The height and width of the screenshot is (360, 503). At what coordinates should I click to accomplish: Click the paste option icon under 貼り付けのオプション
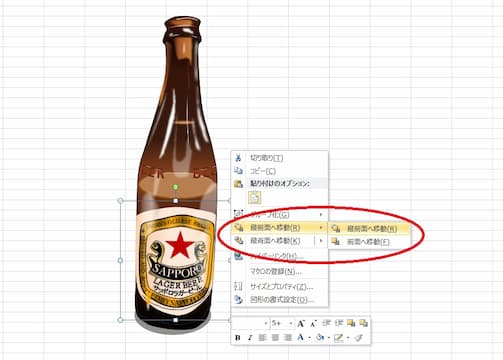click(254, 198)
